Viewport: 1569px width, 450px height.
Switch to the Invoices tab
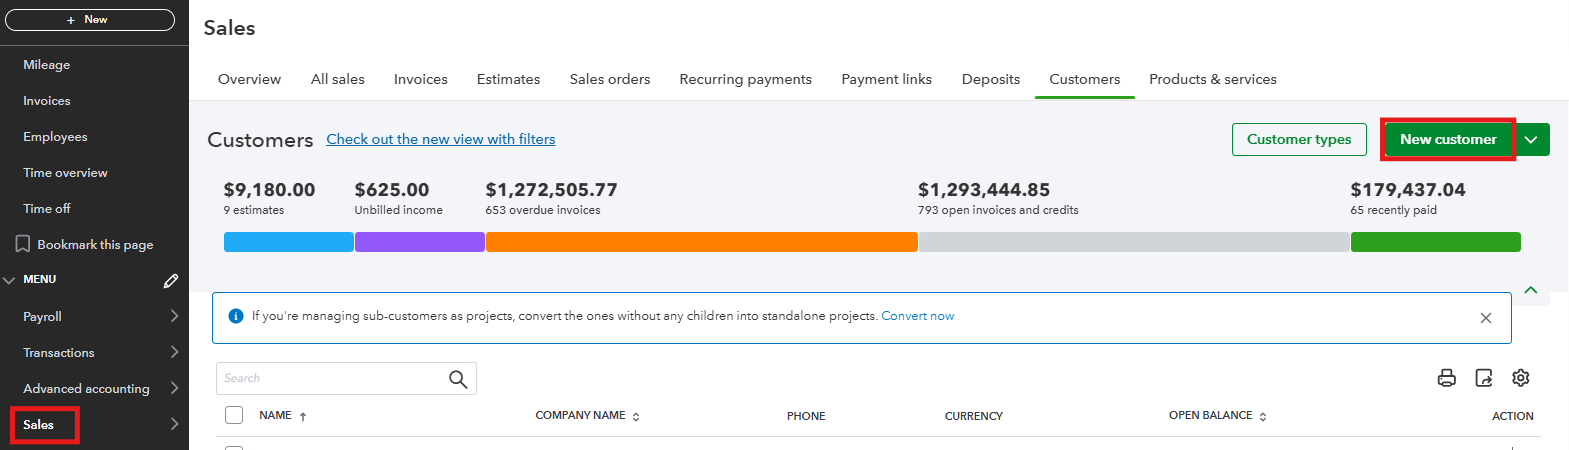click(420, 79)
